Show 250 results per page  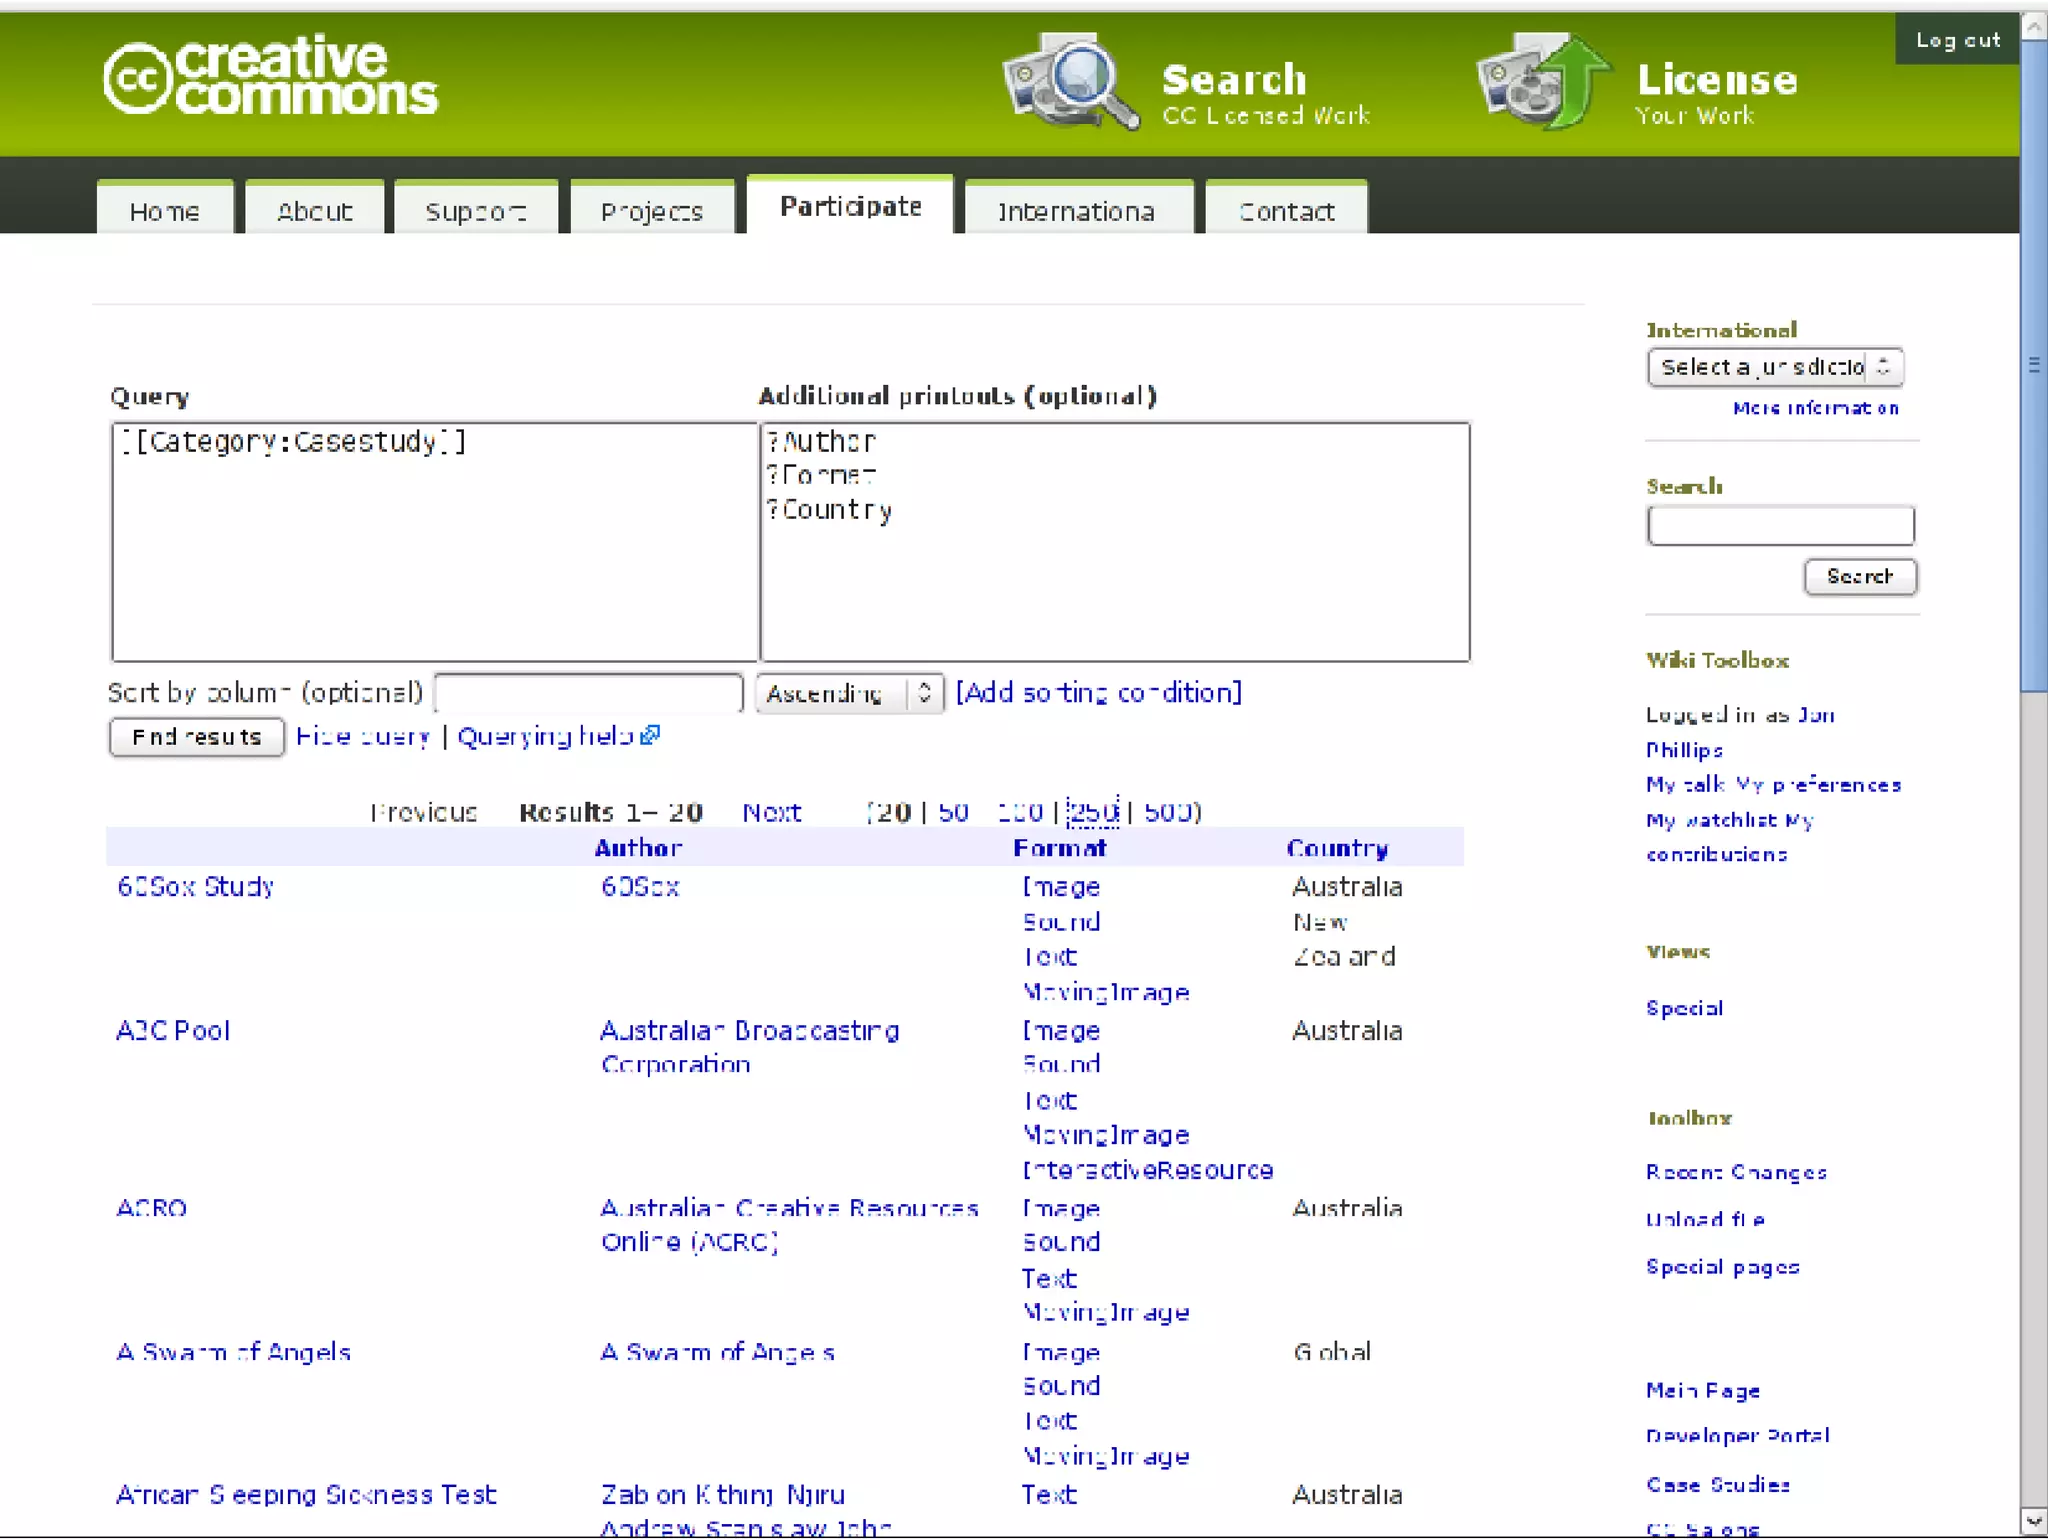pos(1092,812)
